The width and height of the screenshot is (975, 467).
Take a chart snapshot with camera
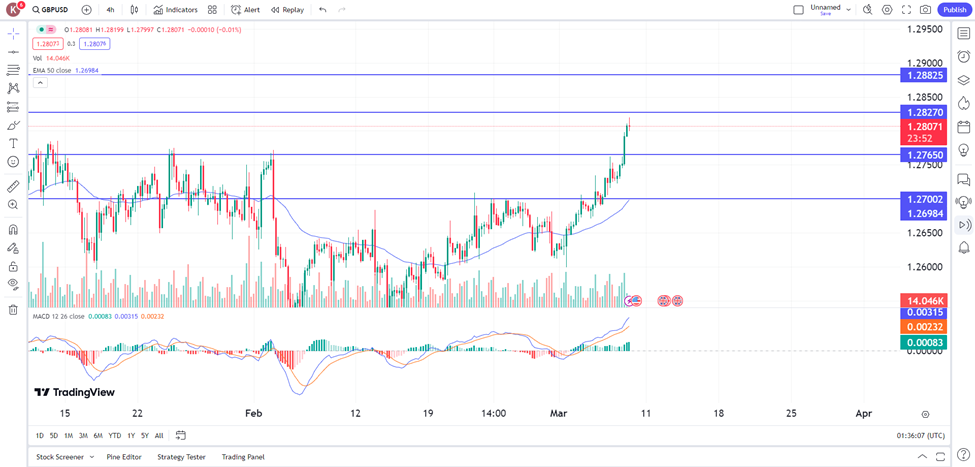tap(926, 10)
